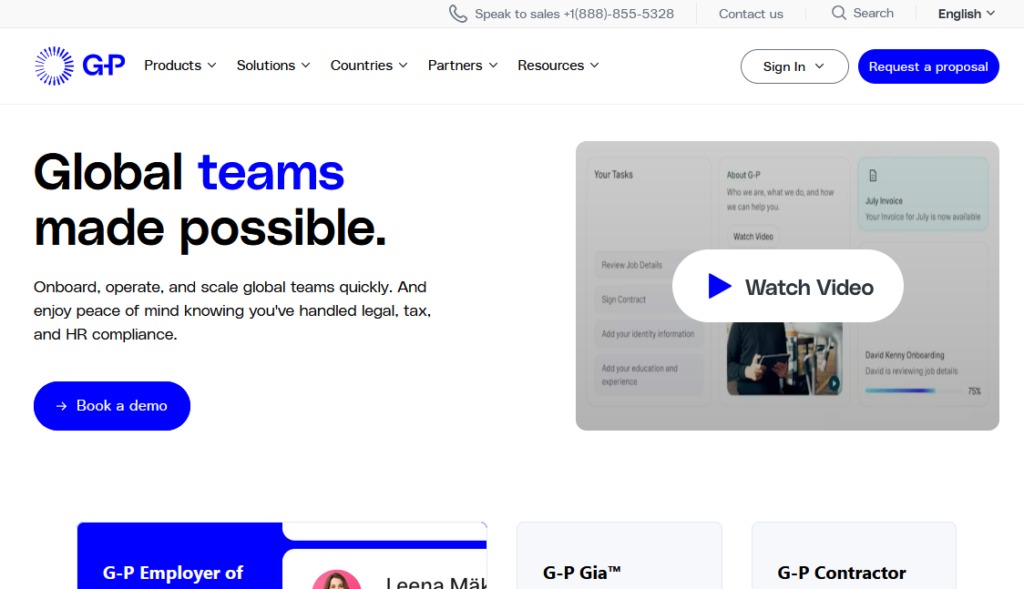Open the Partners menu
This screenshot has height=589, width=1024.
(x=462, y=66)
